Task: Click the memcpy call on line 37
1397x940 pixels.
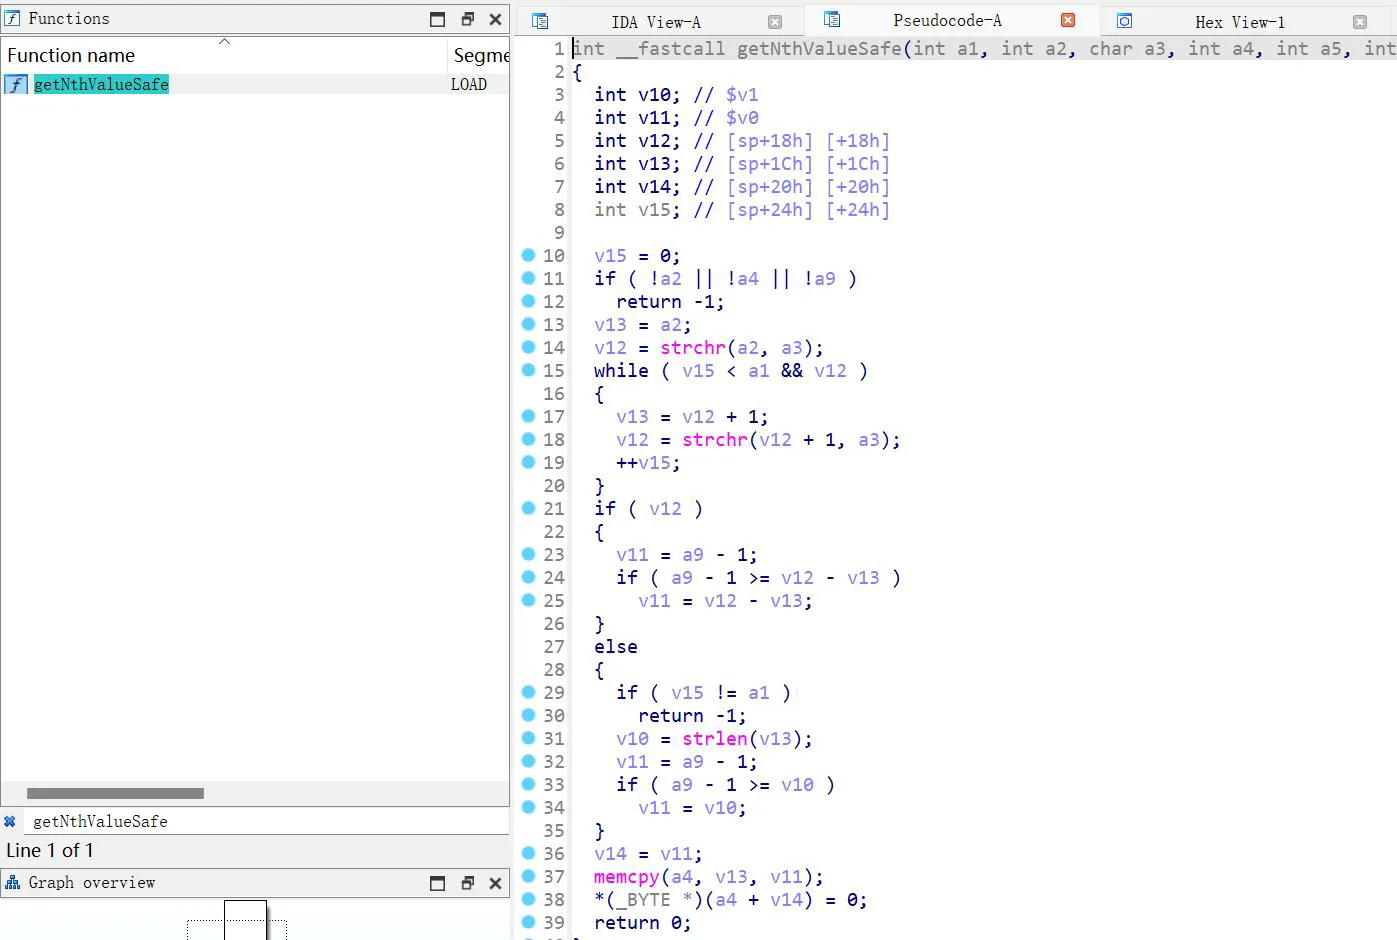Action: pyautogui.click(x=627, y=876)
